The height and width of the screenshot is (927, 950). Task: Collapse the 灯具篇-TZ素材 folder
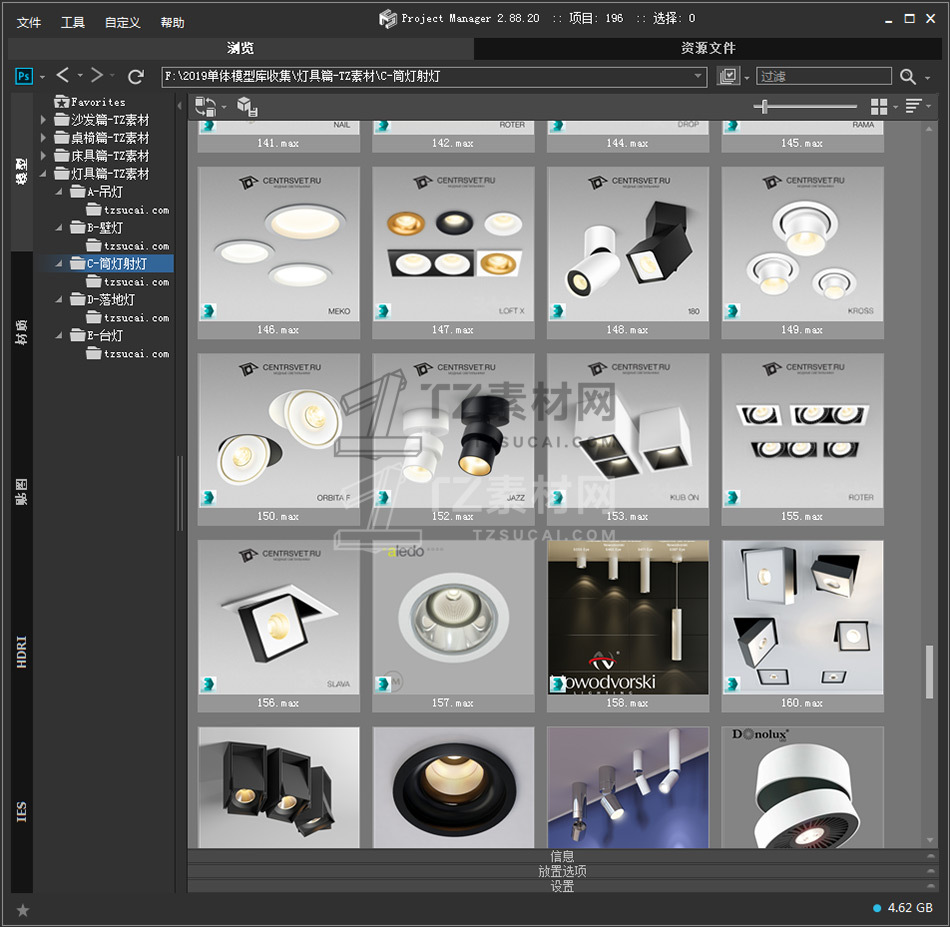[43, 174]
